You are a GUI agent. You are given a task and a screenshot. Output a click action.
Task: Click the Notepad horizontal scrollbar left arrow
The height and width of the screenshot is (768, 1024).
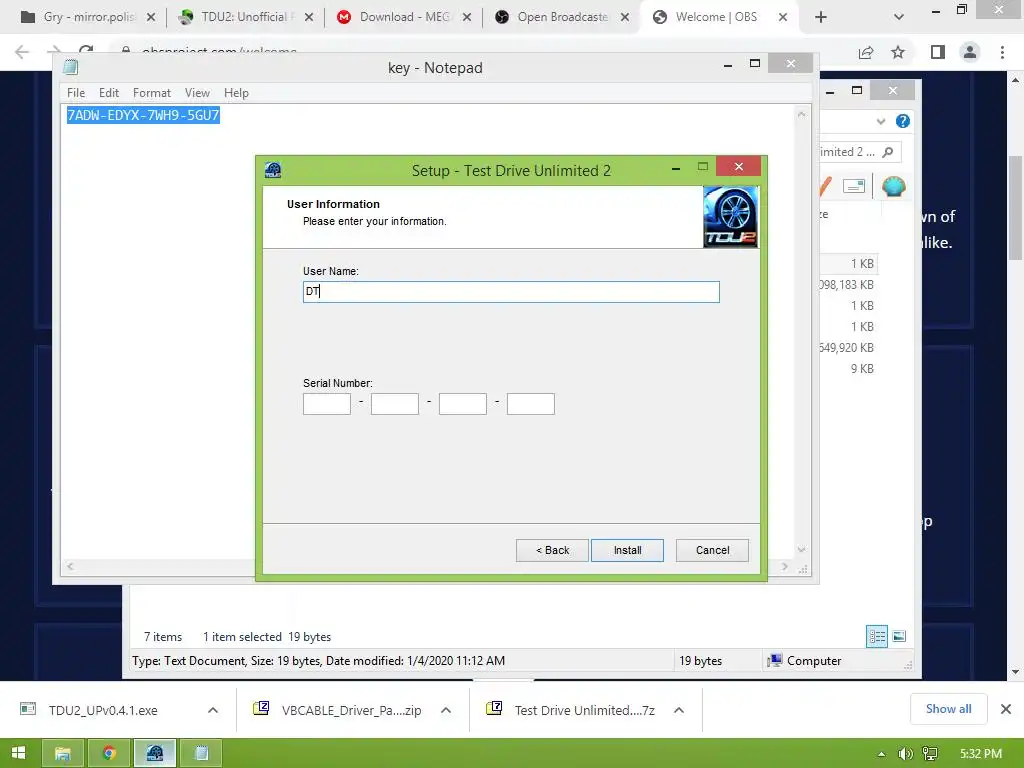(71, 567)
